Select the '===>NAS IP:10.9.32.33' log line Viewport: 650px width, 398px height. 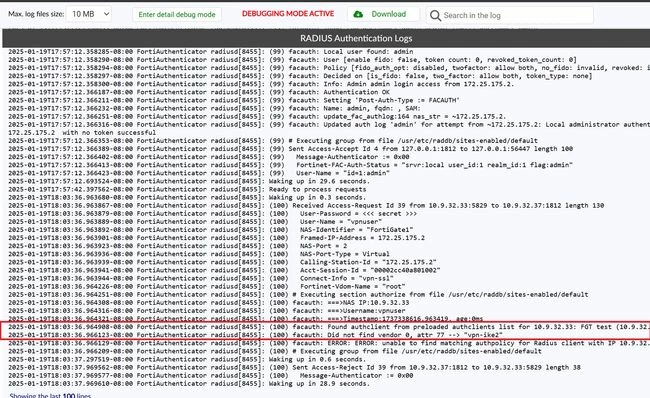pos(209,303)
